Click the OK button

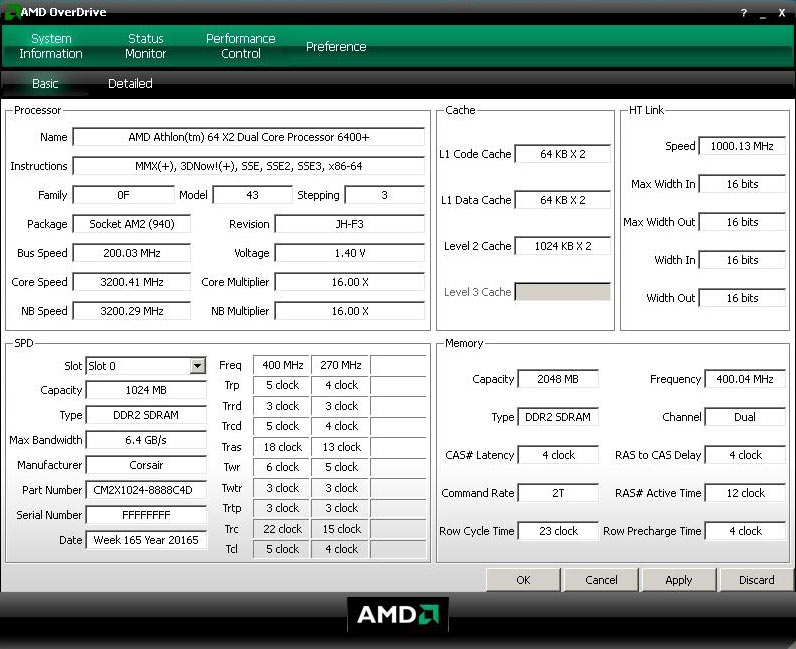pos(523,580)
